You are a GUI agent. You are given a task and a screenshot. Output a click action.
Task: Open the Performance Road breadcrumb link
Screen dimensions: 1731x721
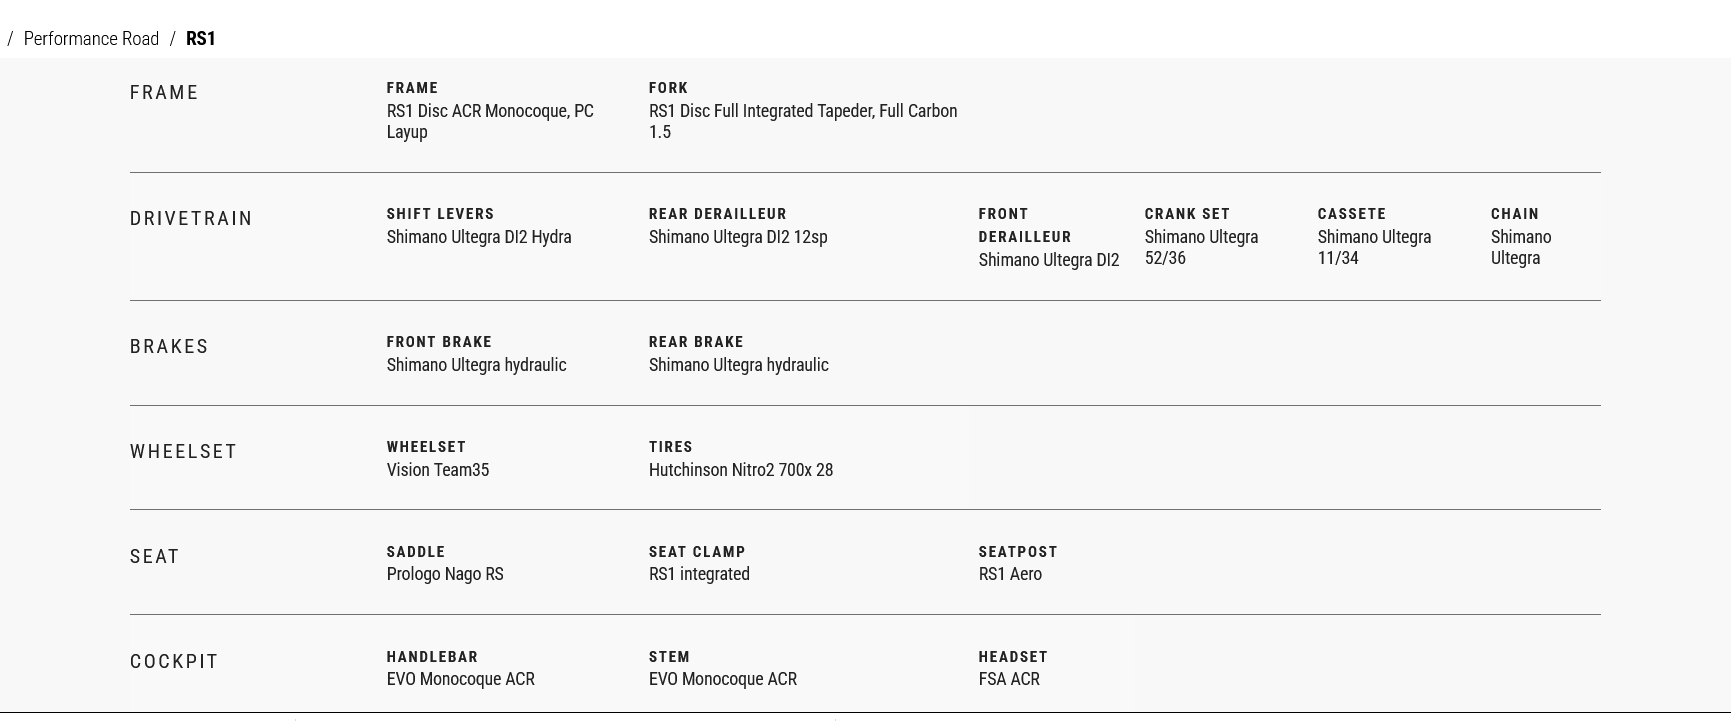pyautogui.click(x=91, y=39)
